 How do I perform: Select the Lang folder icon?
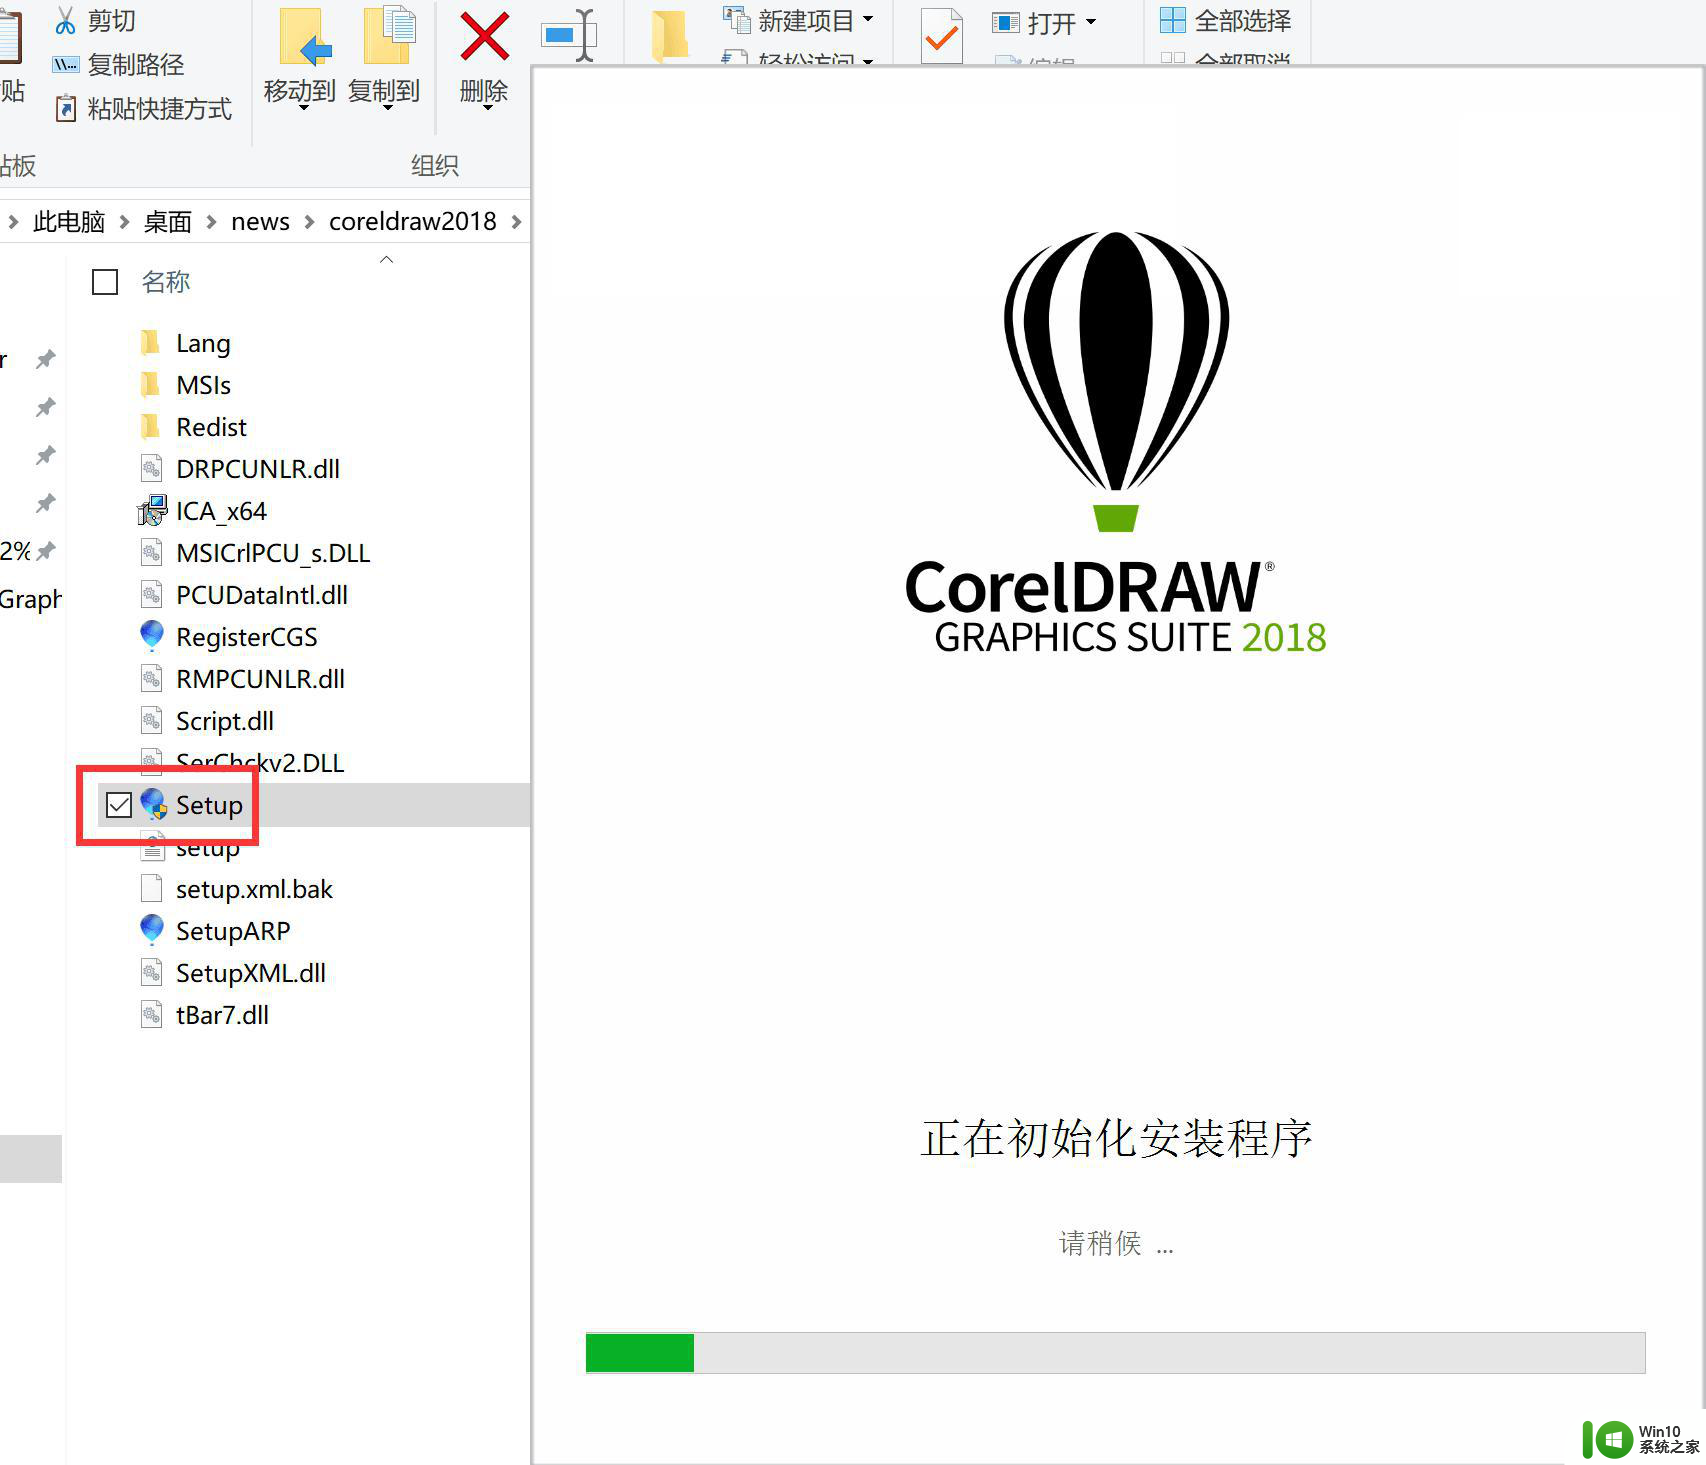pos(151,343)
